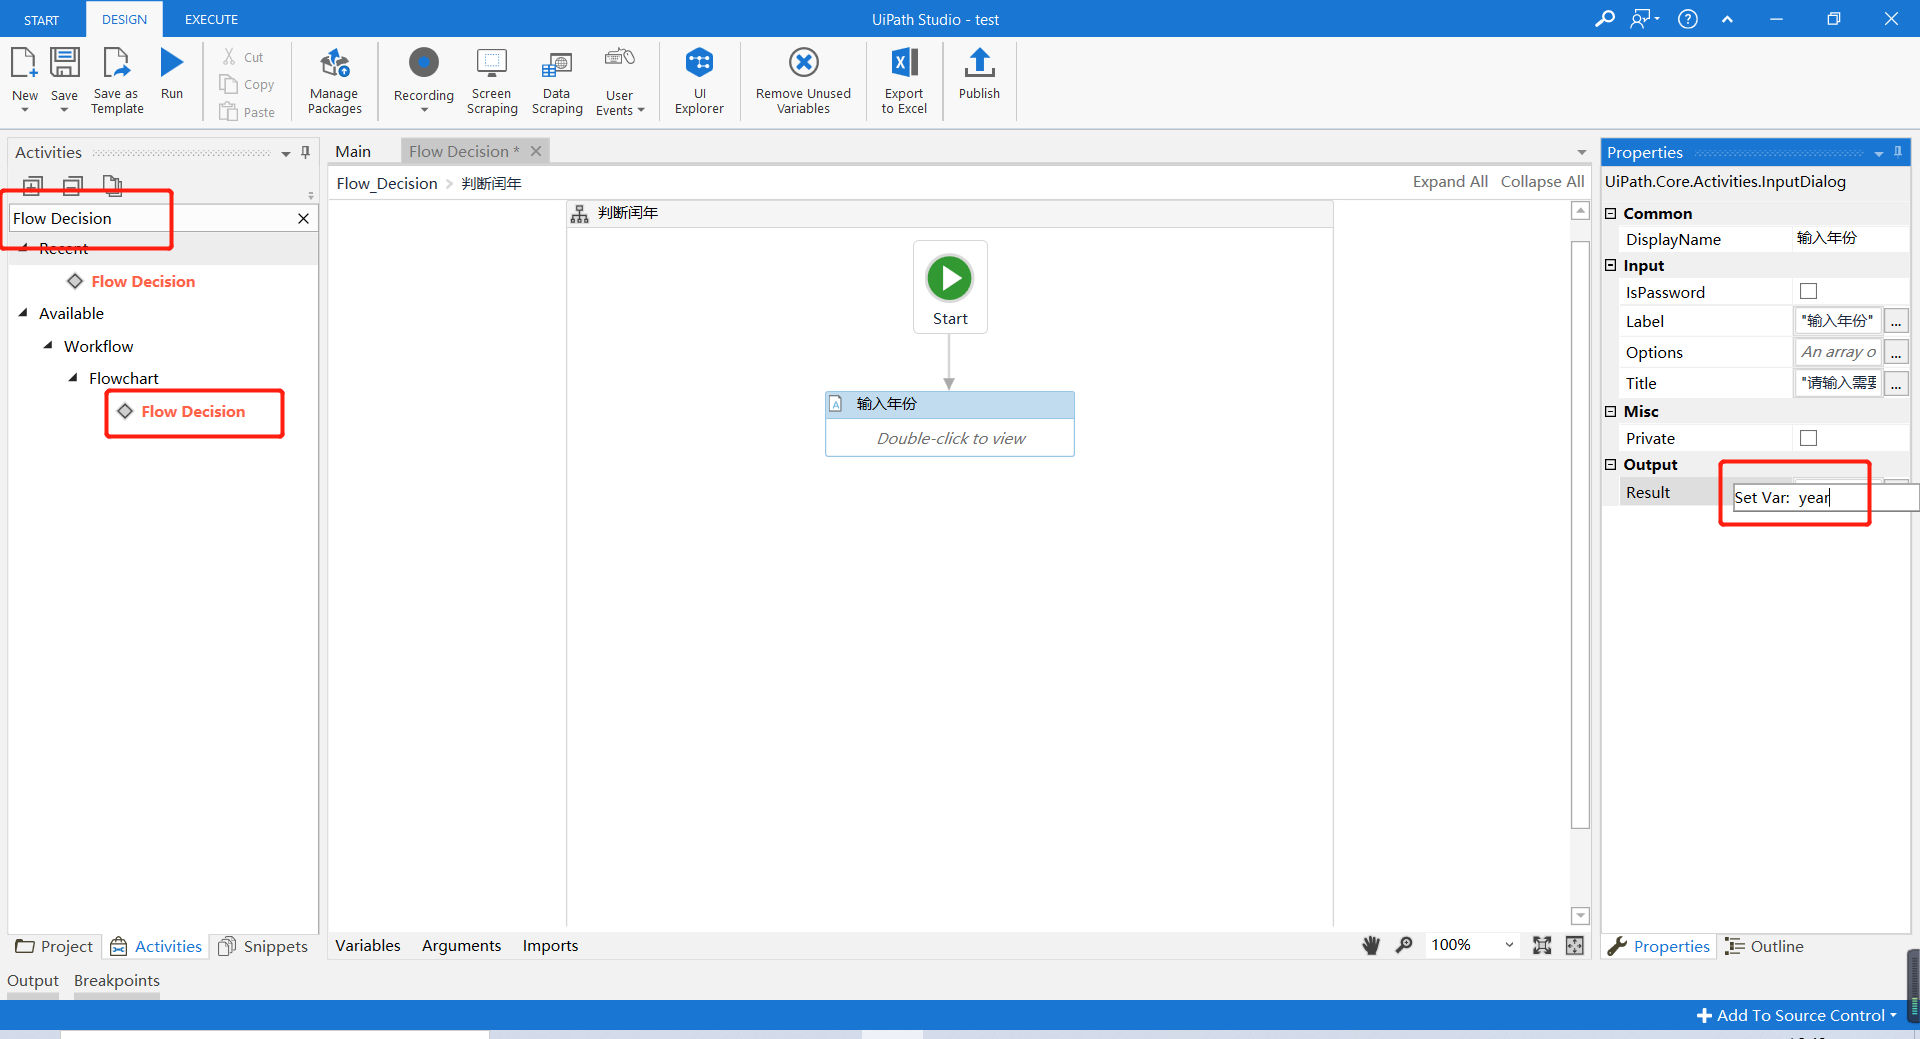Enable the IsPassword checkbox
Image resolution: width=1920 pixels, height=1039 pixels.
tap(1807, 291)
